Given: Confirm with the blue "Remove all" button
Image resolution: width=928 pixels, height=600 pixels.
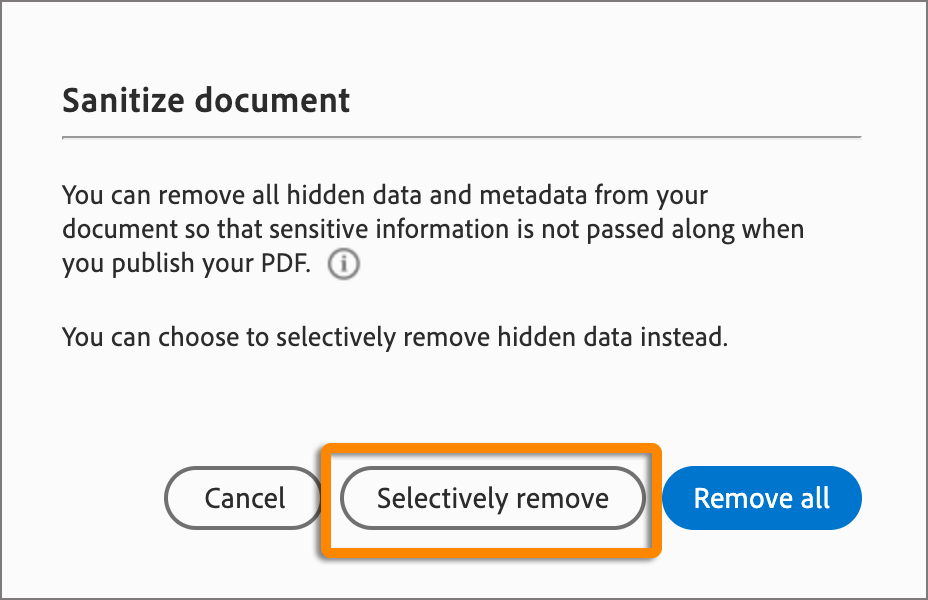Looking at the screenshot, I should [761, 498].
